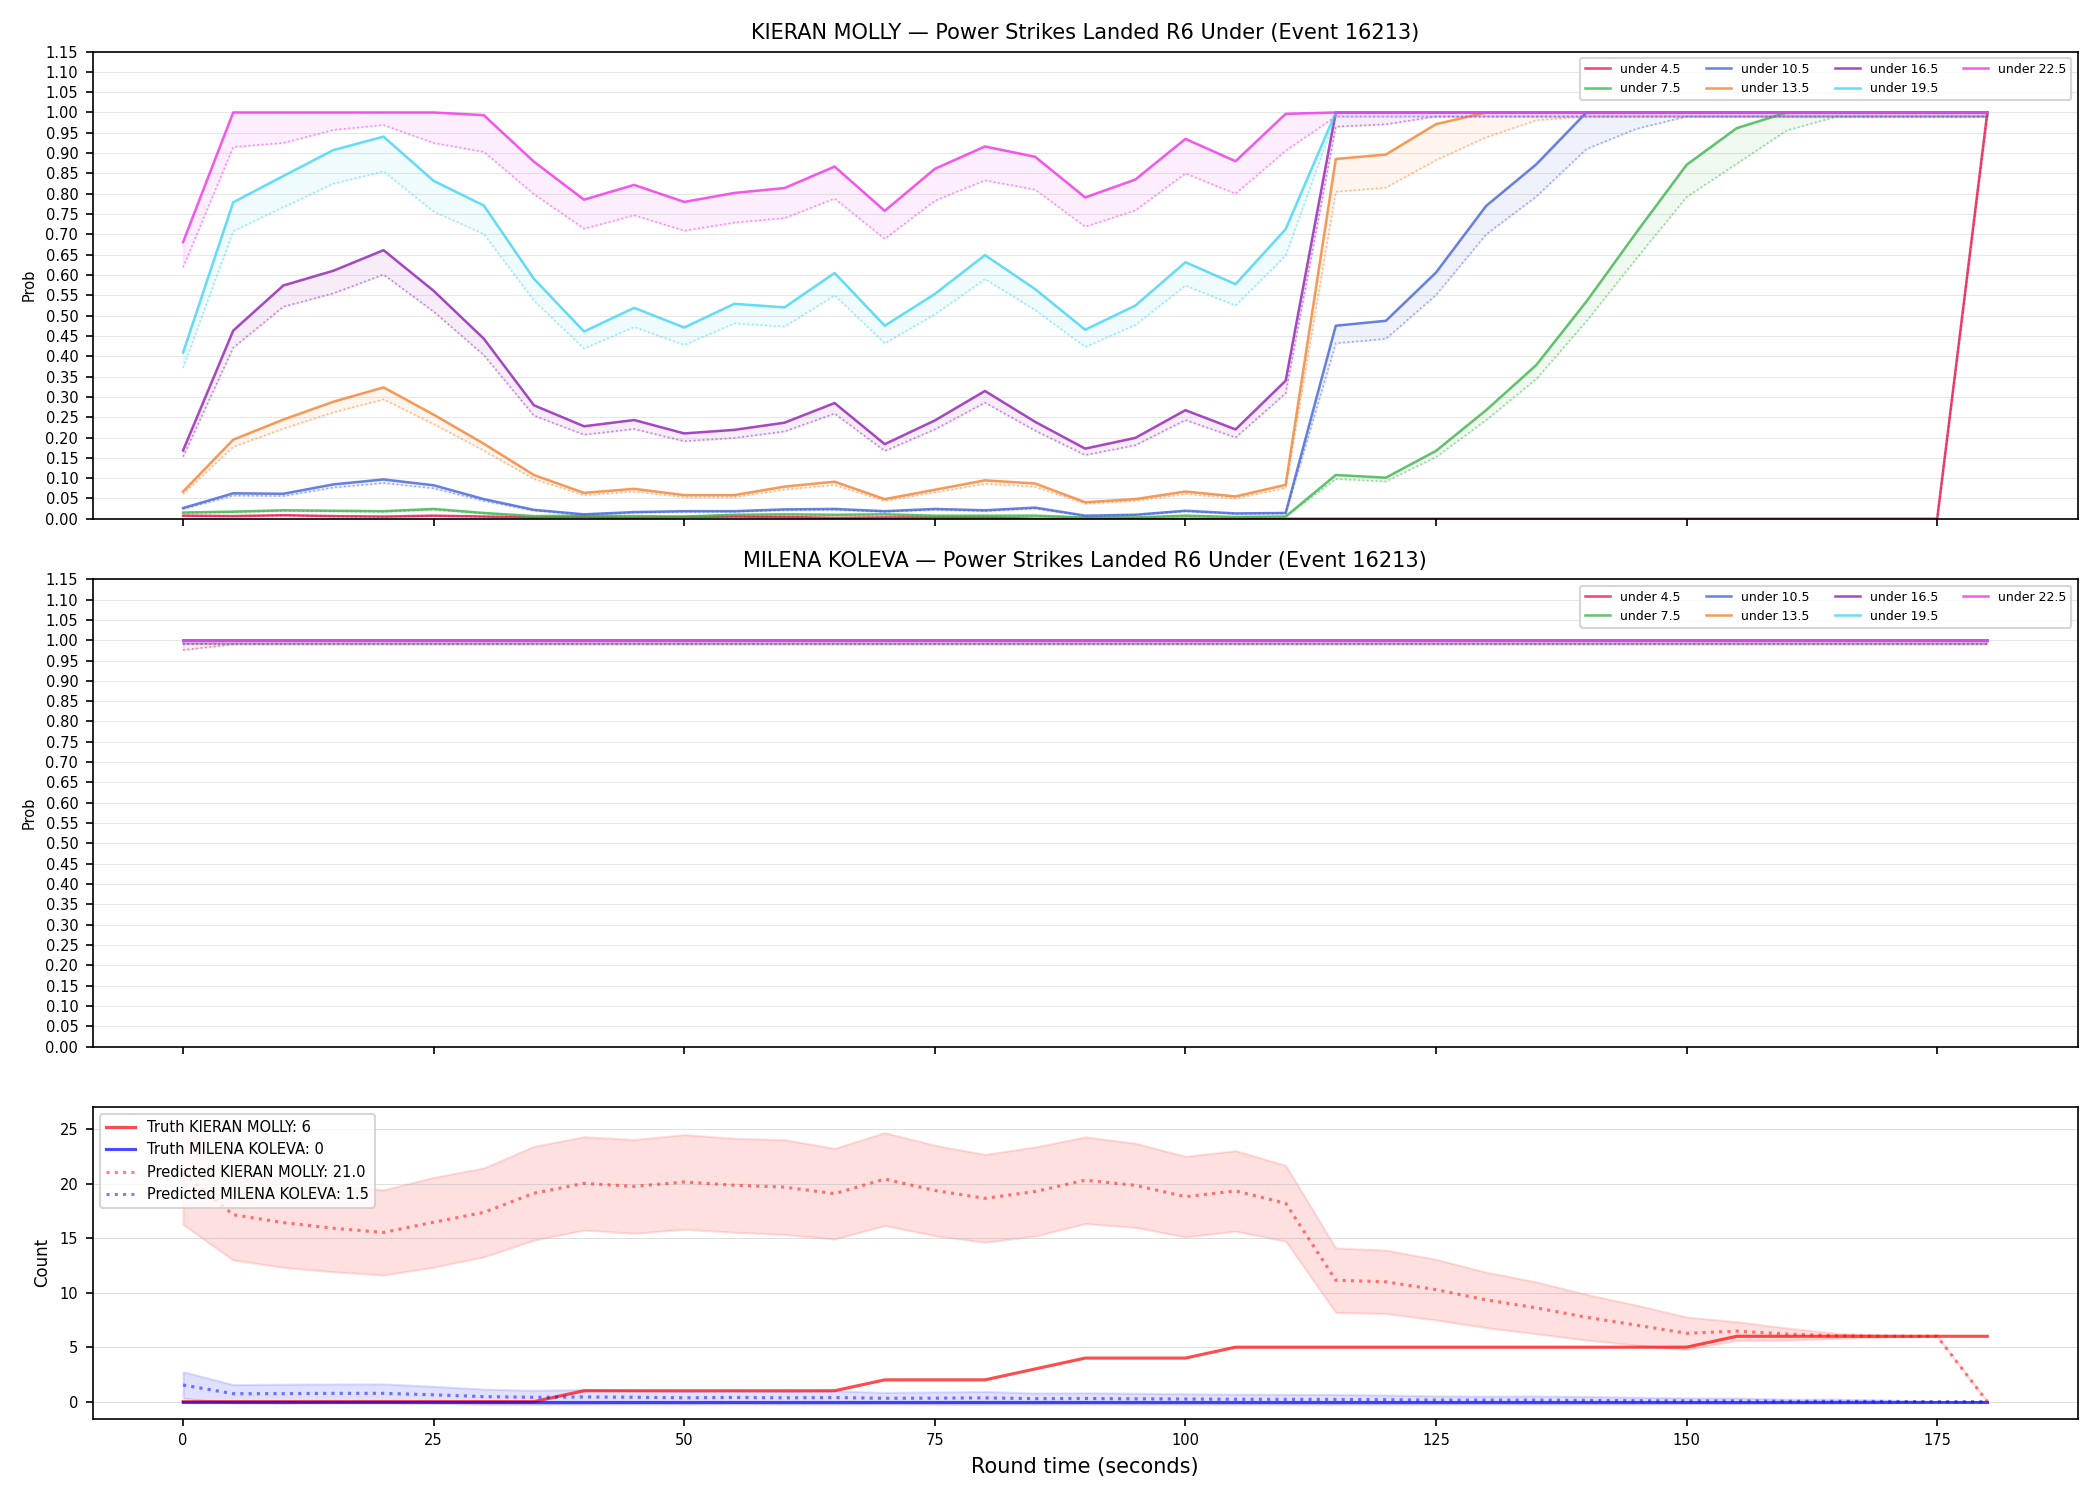This screenshot has width=2100, height=1500.
Task: Click the x-axis tick label '75'
Action: click(x=934, y=1440)
